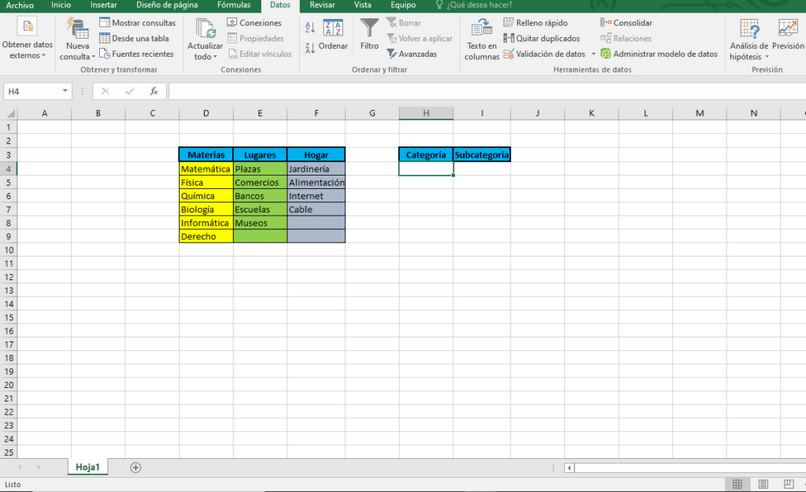Switch to Page Layout view in status bar
The height and width of the screenshot is (492, 806).
click(763, 484)
